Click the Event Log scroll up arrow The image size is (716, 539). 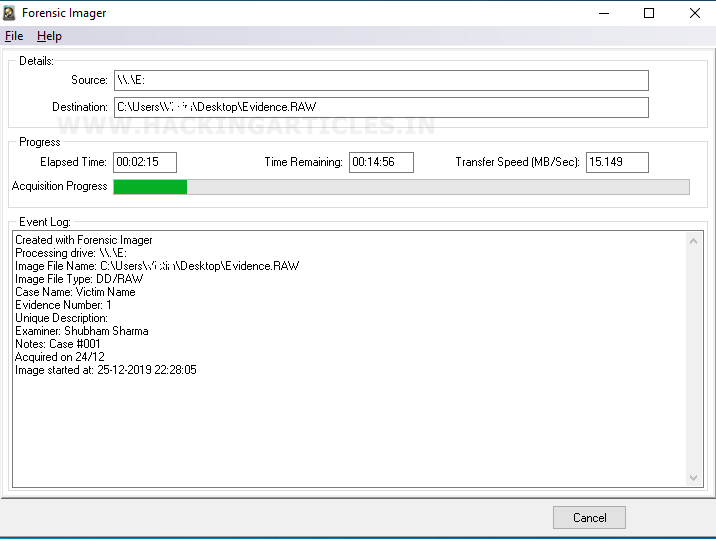tap(693, 241)
